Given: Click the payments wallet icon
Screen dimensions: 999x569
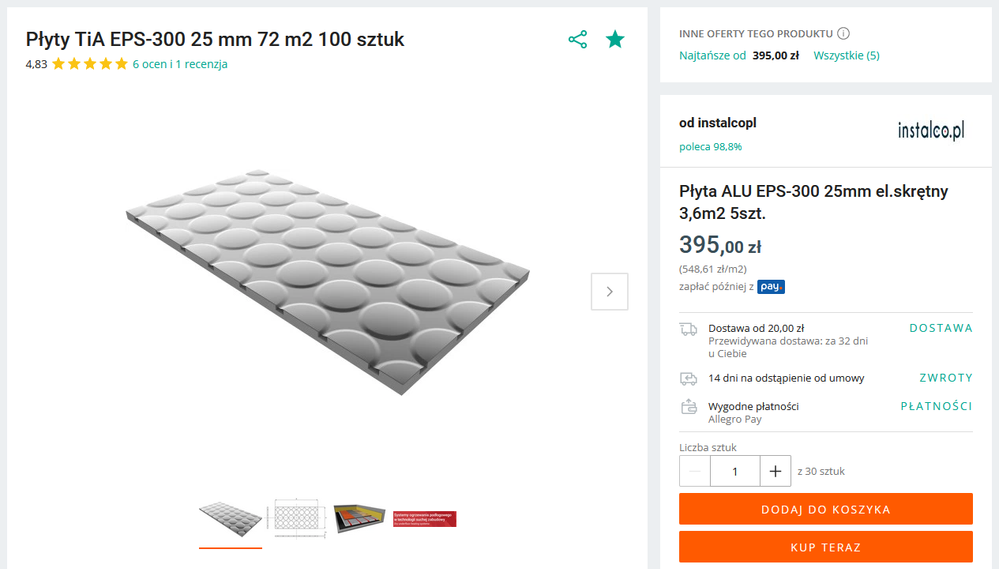Looking at the screenshot, I should tap(688, 407).
